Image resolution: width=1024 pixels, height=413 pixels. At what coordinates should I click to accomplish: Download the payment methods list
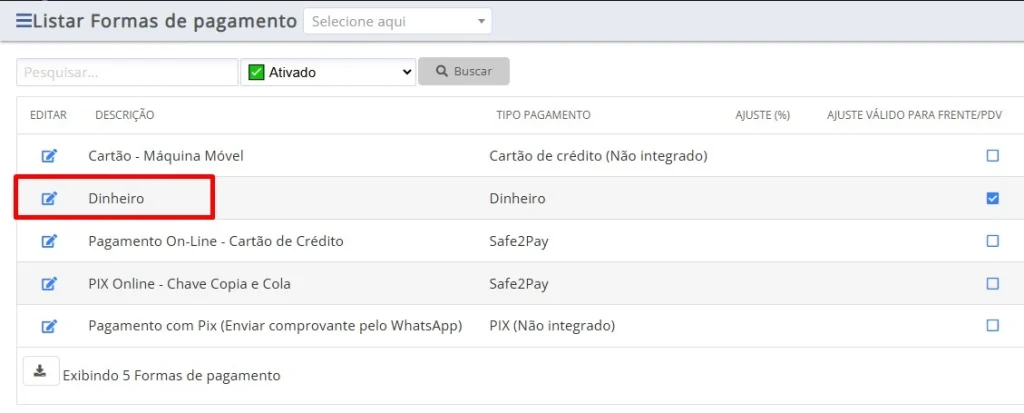tap(40, 371)
